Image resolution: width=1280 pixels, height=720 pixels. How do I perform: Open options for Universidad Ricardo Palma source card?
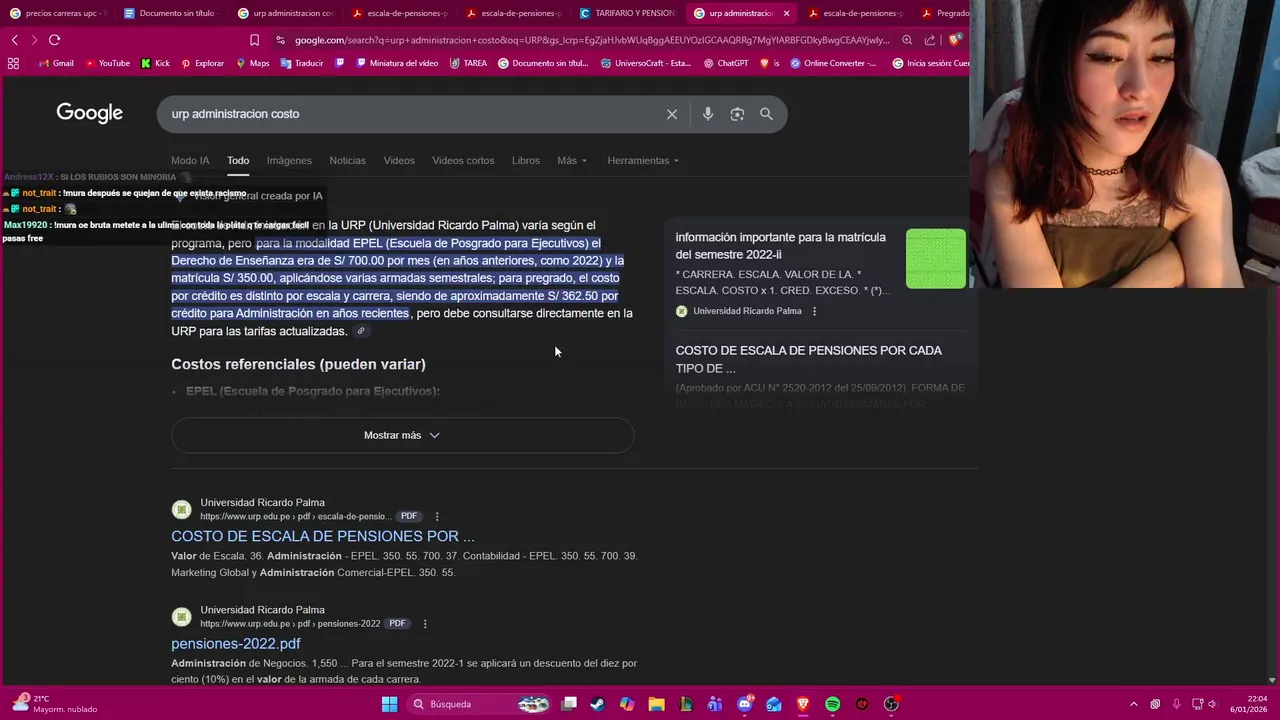(x=814, y=311)
